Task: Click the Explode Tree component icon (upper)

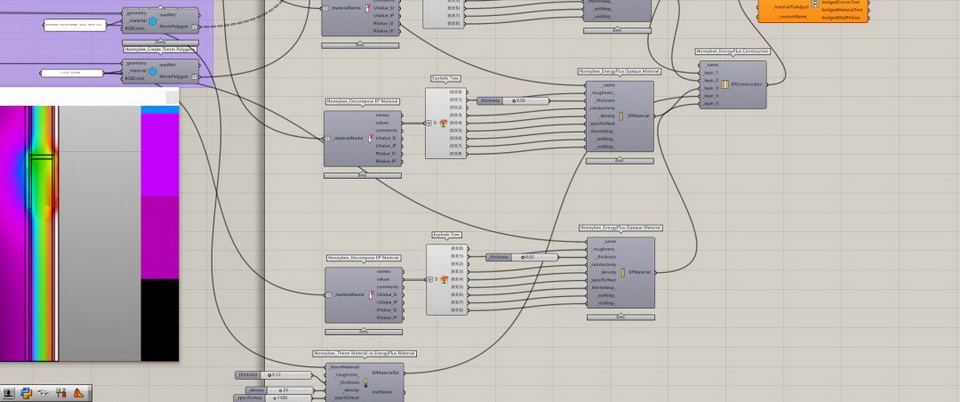Action: tap(443, 124)
